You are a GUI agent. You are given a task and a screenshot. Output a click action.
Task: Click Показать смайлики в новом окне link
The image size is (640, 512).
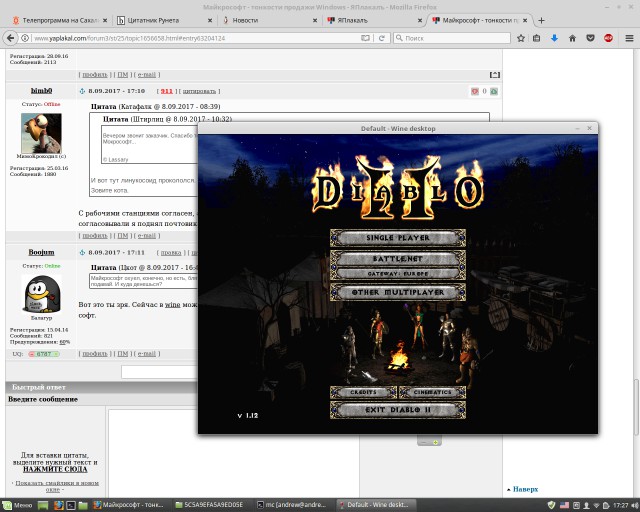pyautogui.click(x=57, y=486)
